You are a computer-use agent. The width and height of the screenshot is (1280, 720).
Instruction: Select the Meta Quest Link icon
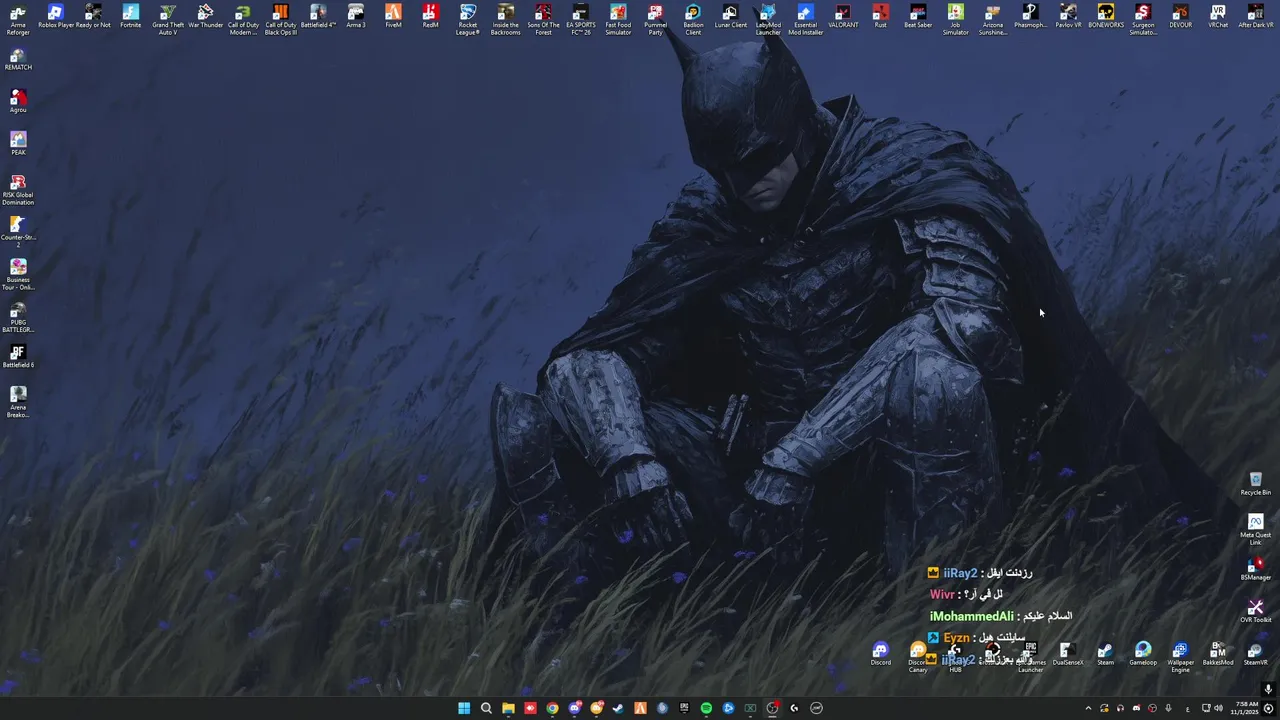click(1256, 529)
